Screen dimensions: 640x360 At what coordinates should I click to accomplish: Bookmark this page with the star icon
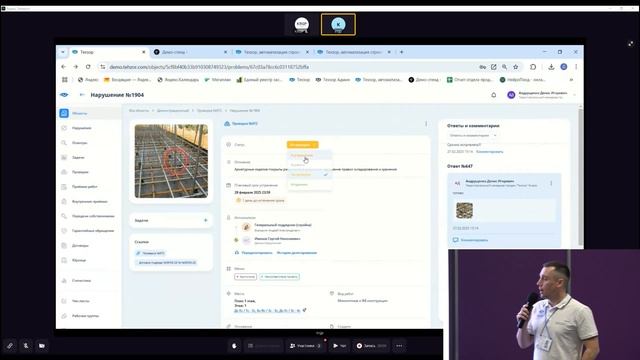coord(516,67)
